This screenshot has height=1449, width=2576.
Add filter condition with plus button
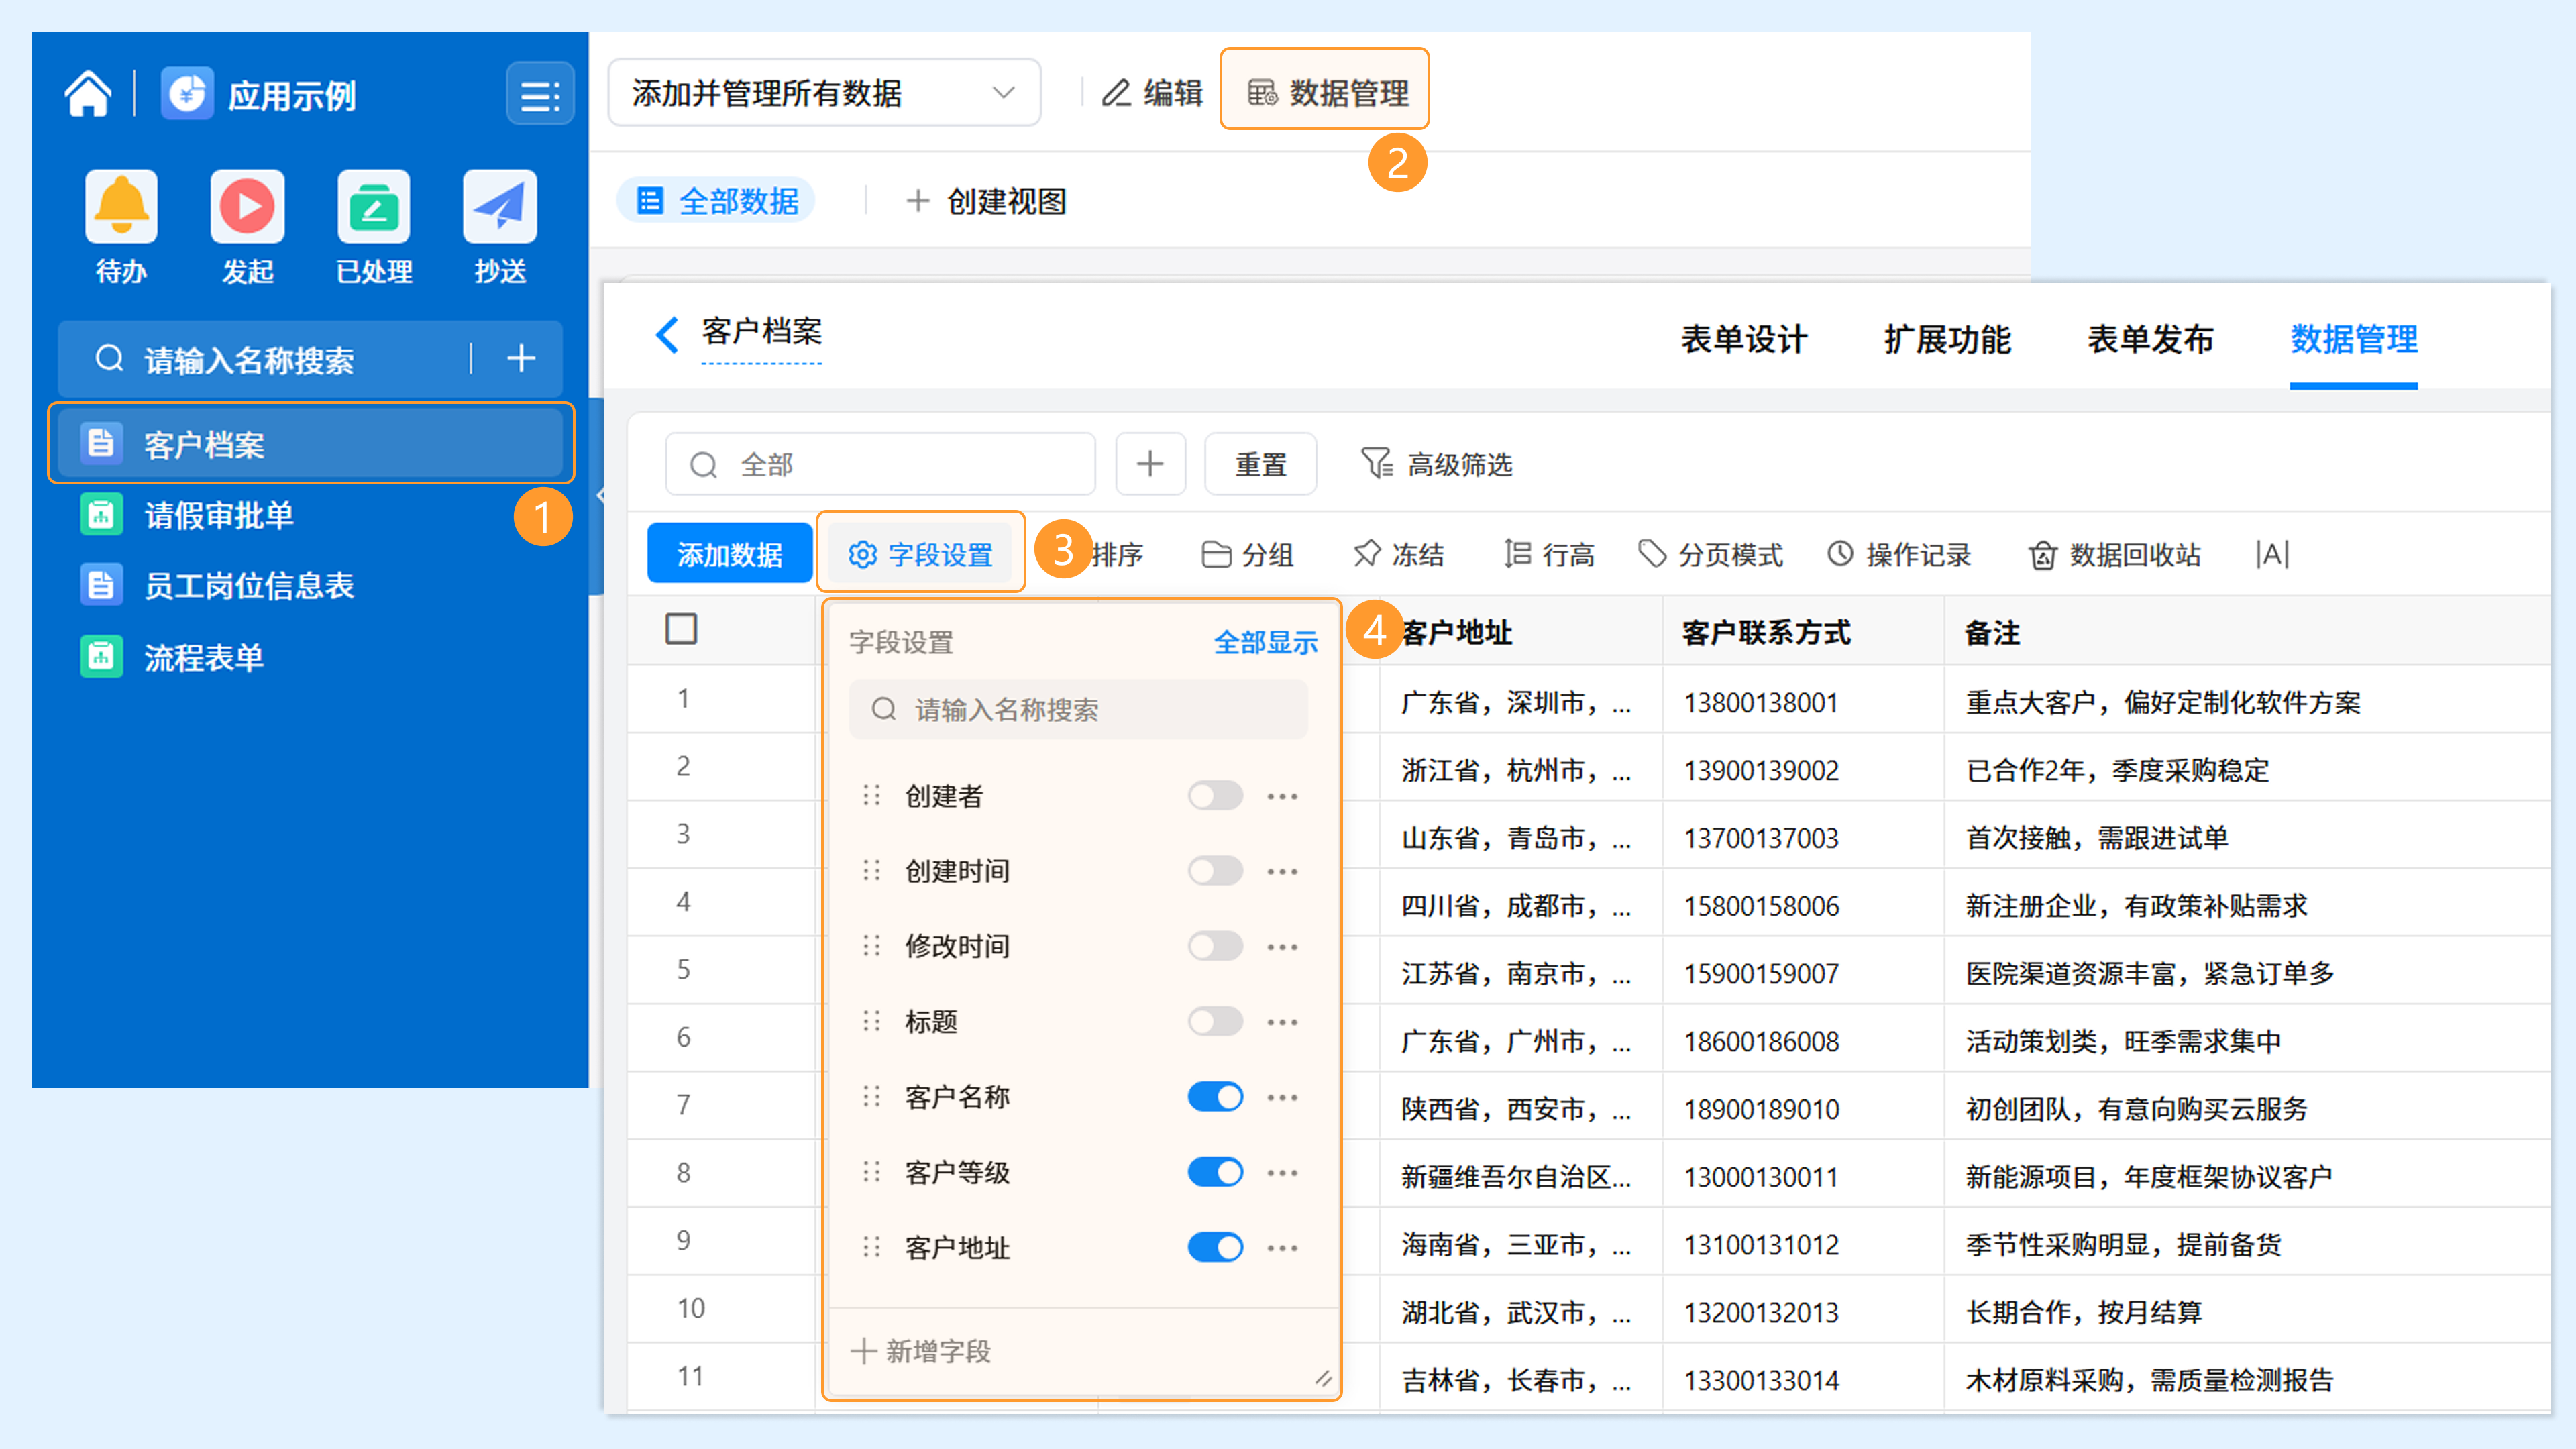[x=1150, y=464]
